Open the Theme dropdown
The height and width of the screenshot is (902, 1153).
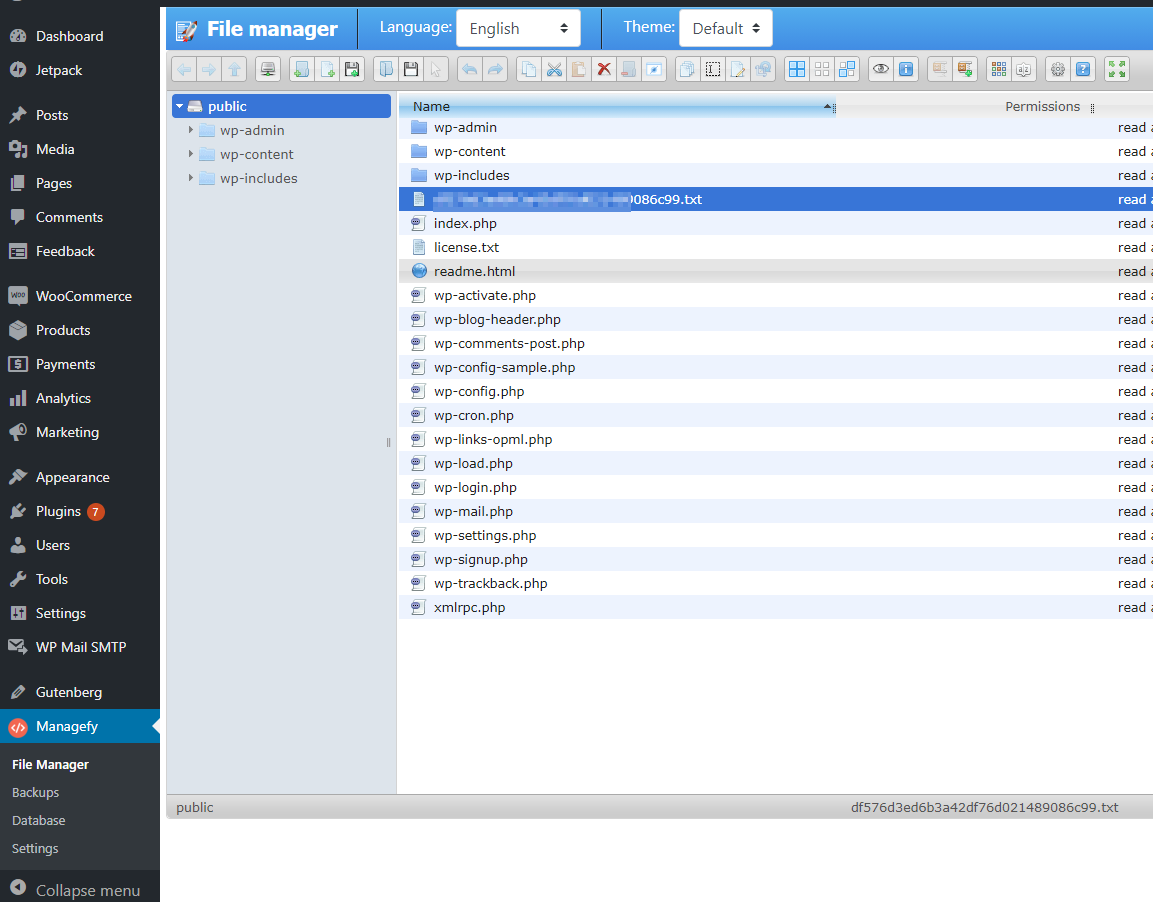(726, 28)
